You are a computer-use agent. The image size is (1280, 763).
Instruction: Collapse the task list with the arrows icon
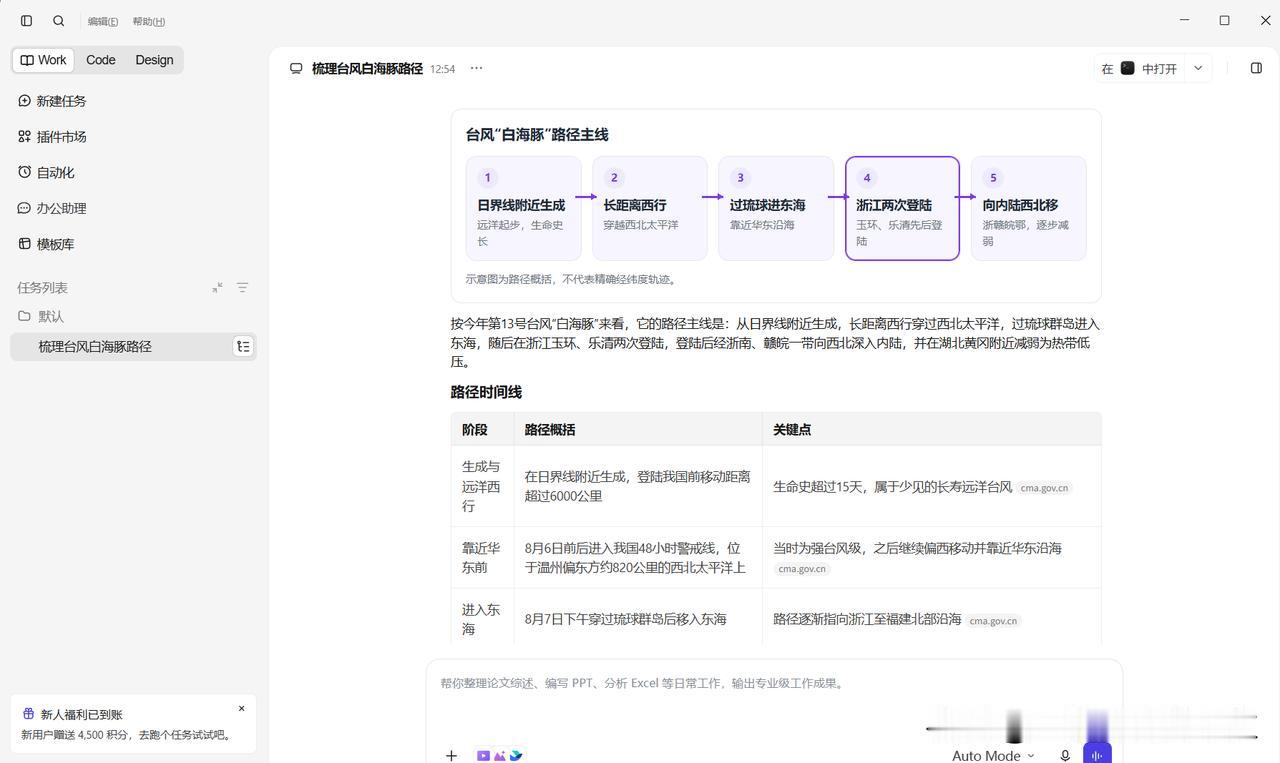(218, 288)
